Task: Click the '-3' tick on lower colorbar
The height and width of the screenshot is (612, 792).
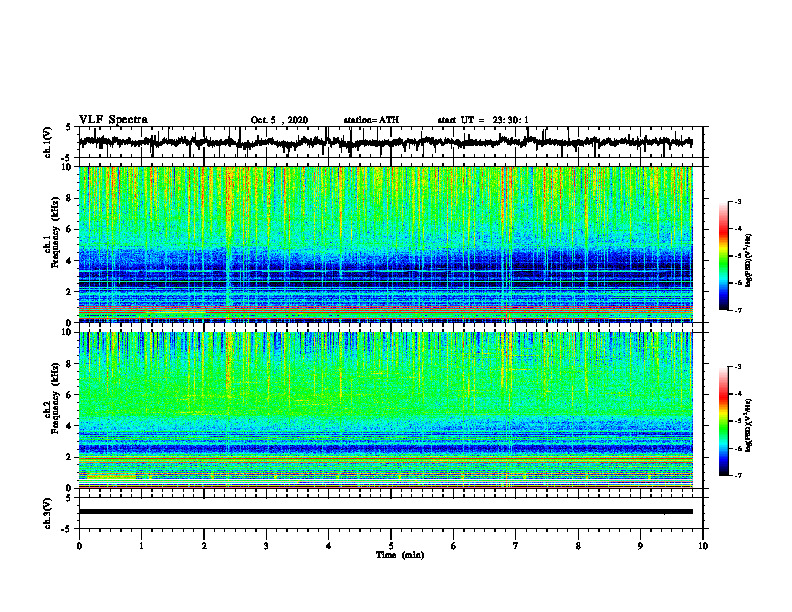Action: (x=737, y=367)
